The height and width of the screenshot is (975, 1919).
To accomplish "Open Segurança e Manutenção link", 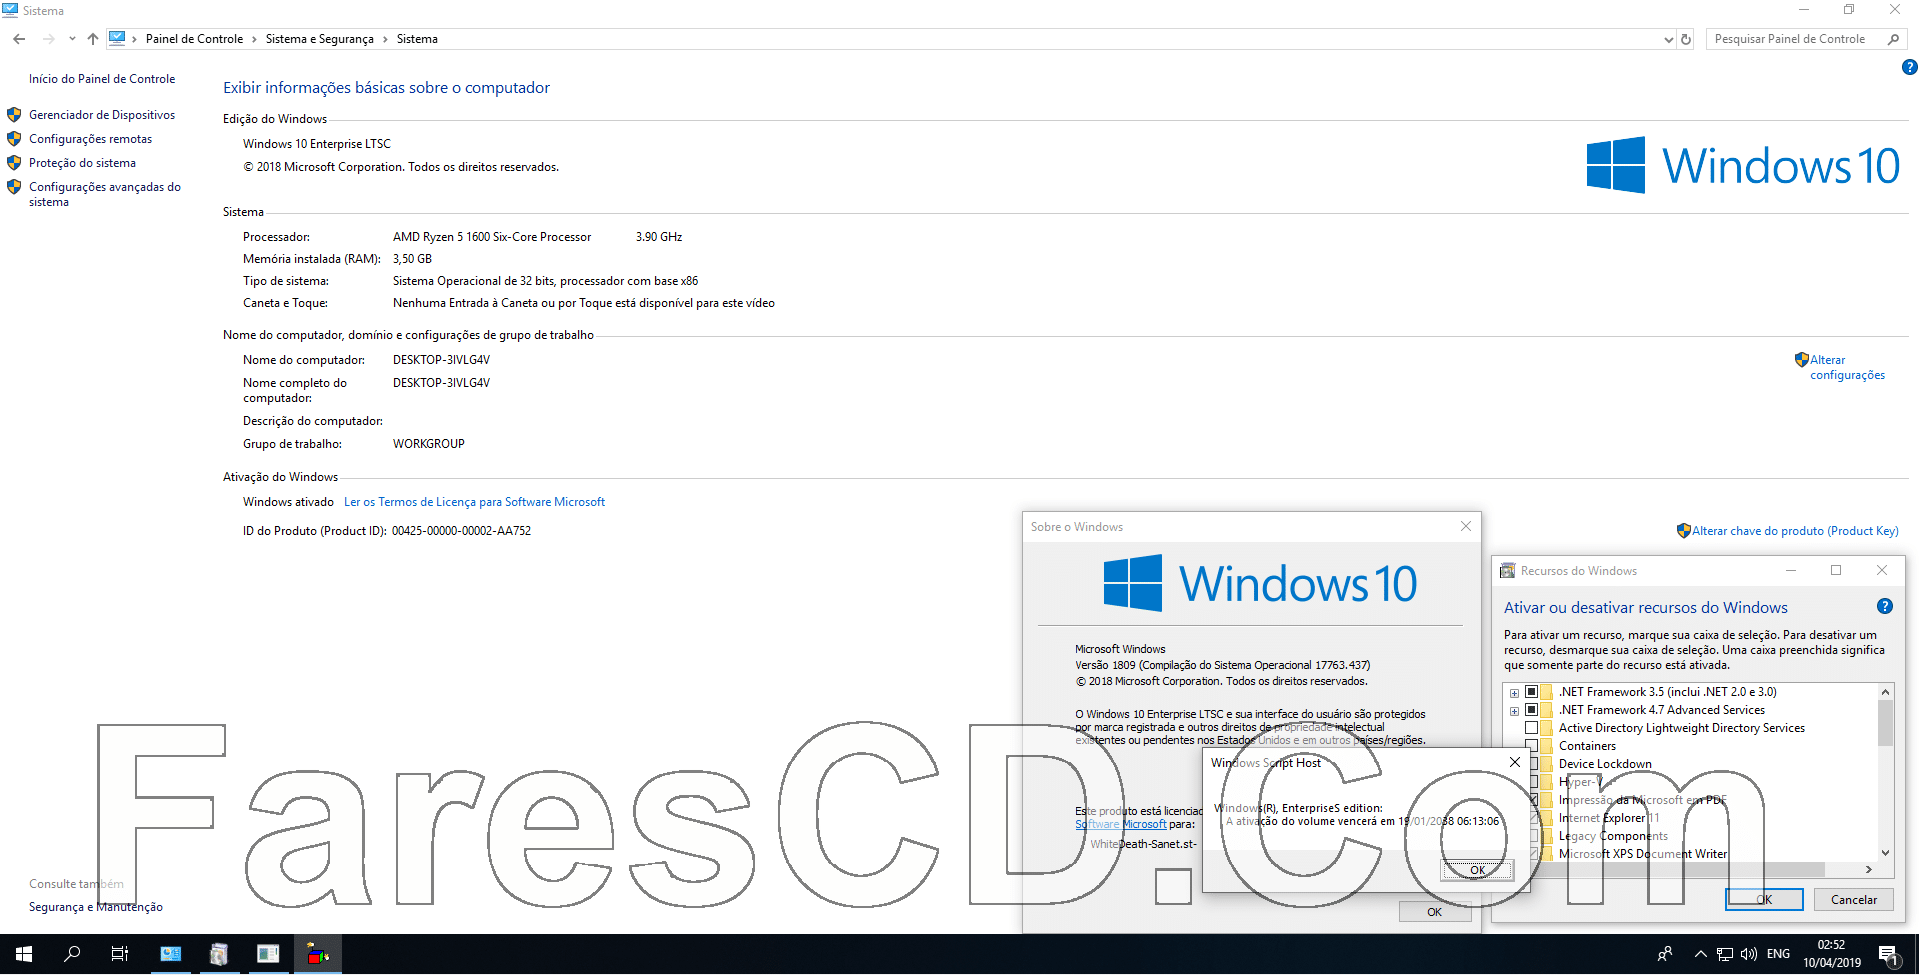I will [x=96, y=907].
